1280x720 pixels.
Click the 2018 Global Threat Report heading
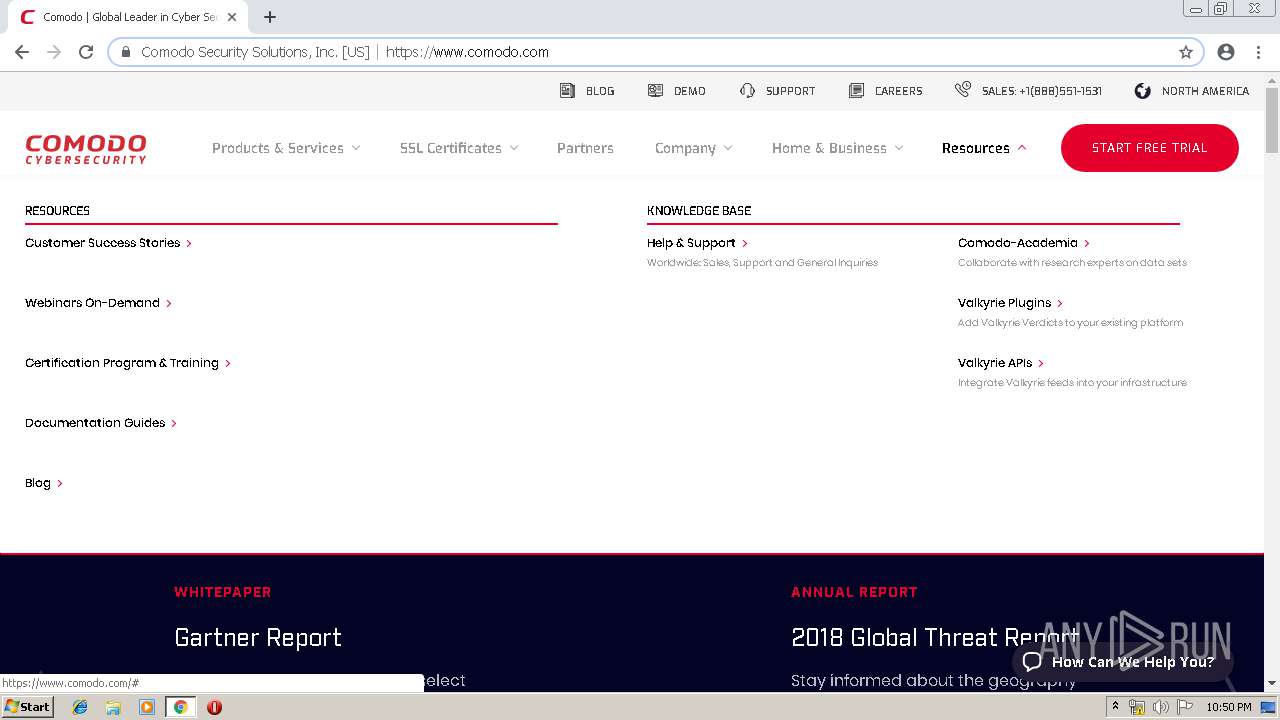click(x=935, y=637)
